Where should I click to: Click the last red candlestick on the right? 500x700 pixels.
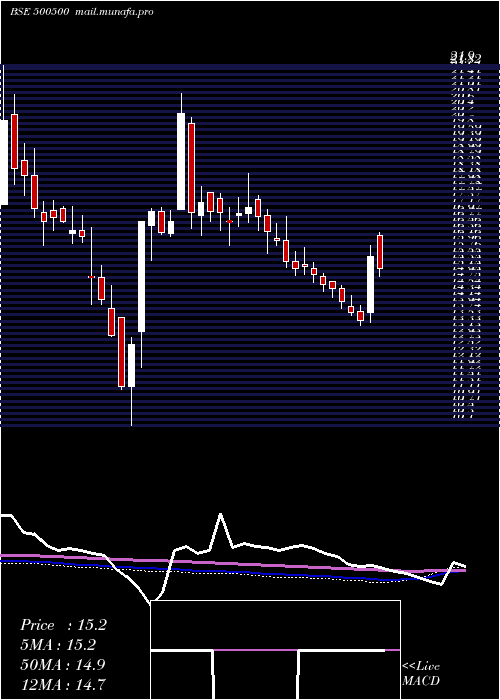tap(380, 252)
